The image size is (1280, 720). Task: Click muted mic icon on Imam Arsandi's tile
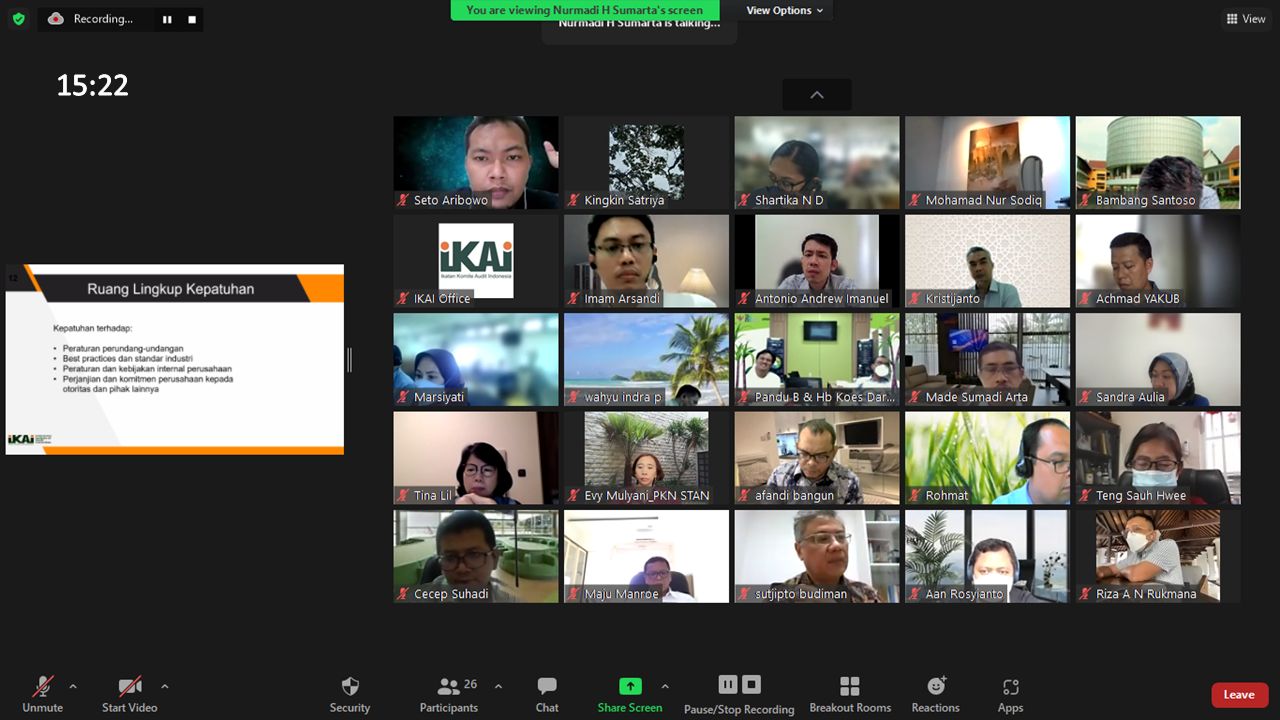[574, 298]
